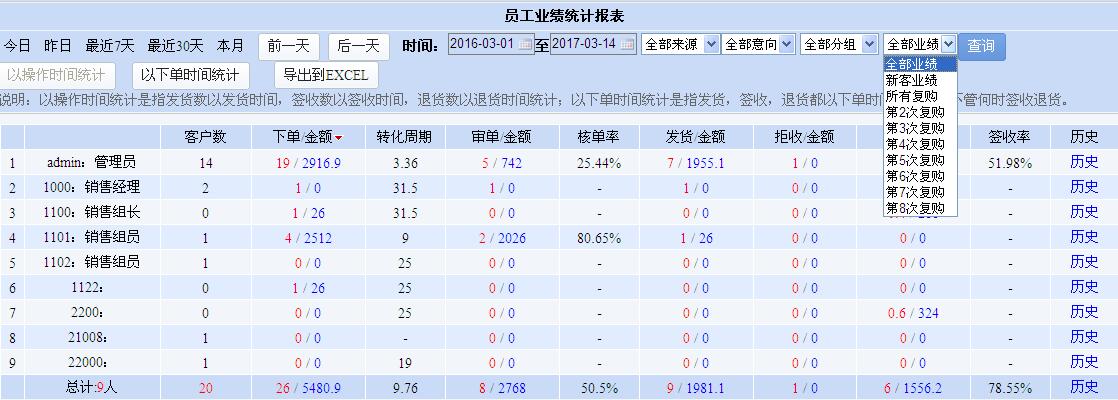Click the 查询 search button
The image size is (1118, 400).
point(981,46)
